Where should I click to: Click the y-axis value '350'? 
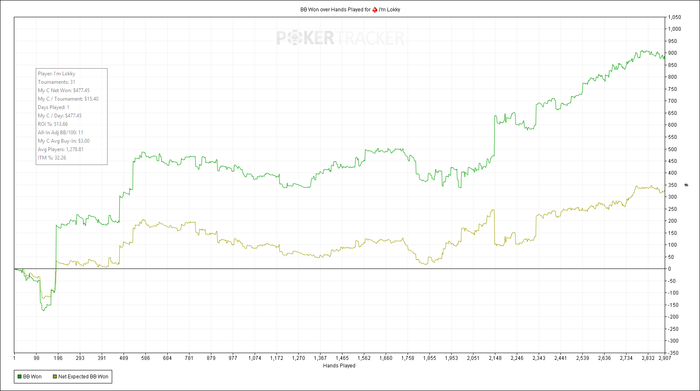tap(673, 185)
